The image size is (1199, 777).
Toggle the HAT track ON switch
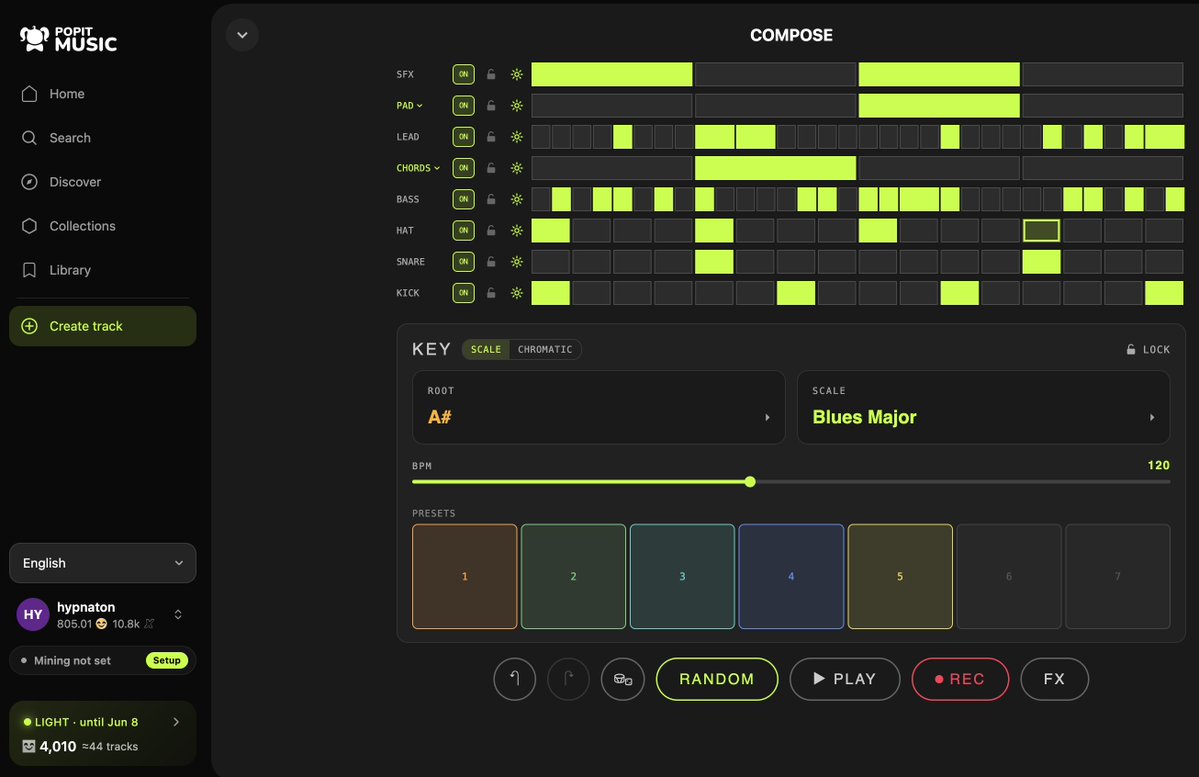(x=463, y=230)
